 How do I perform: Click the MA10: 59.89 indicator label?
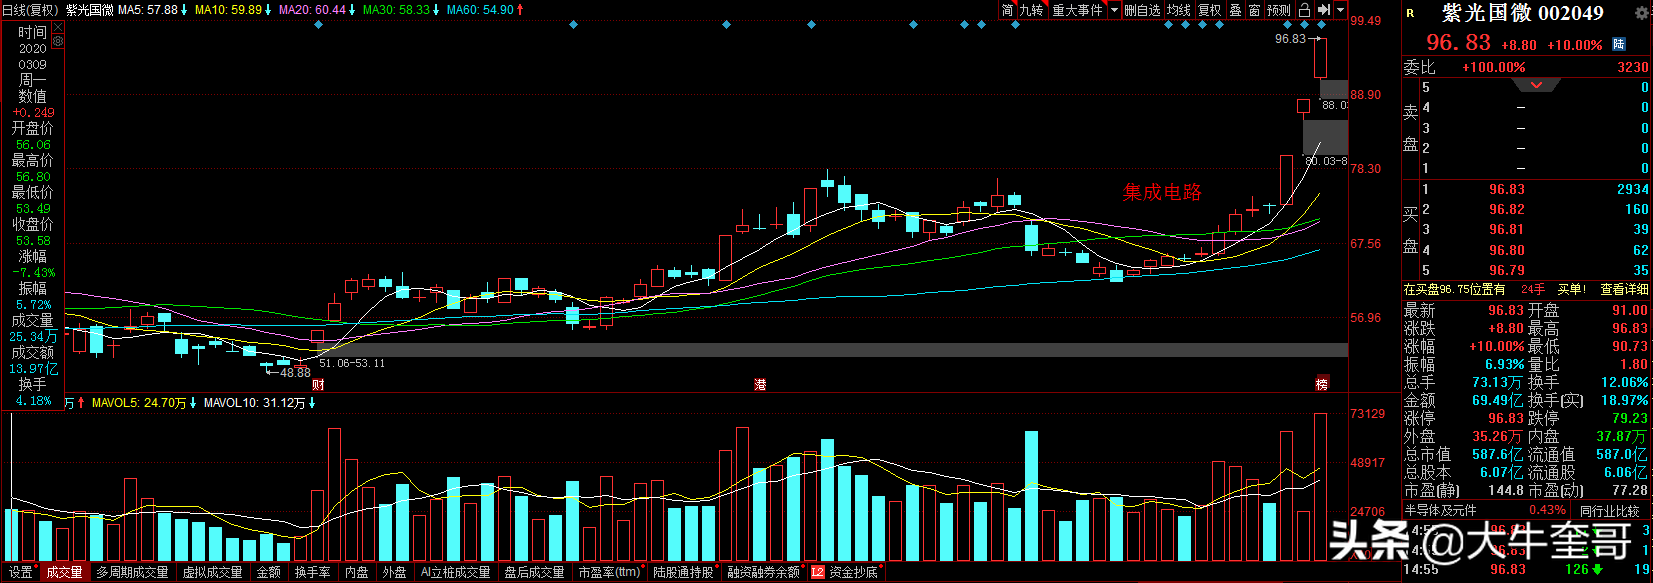click(228, 10)
